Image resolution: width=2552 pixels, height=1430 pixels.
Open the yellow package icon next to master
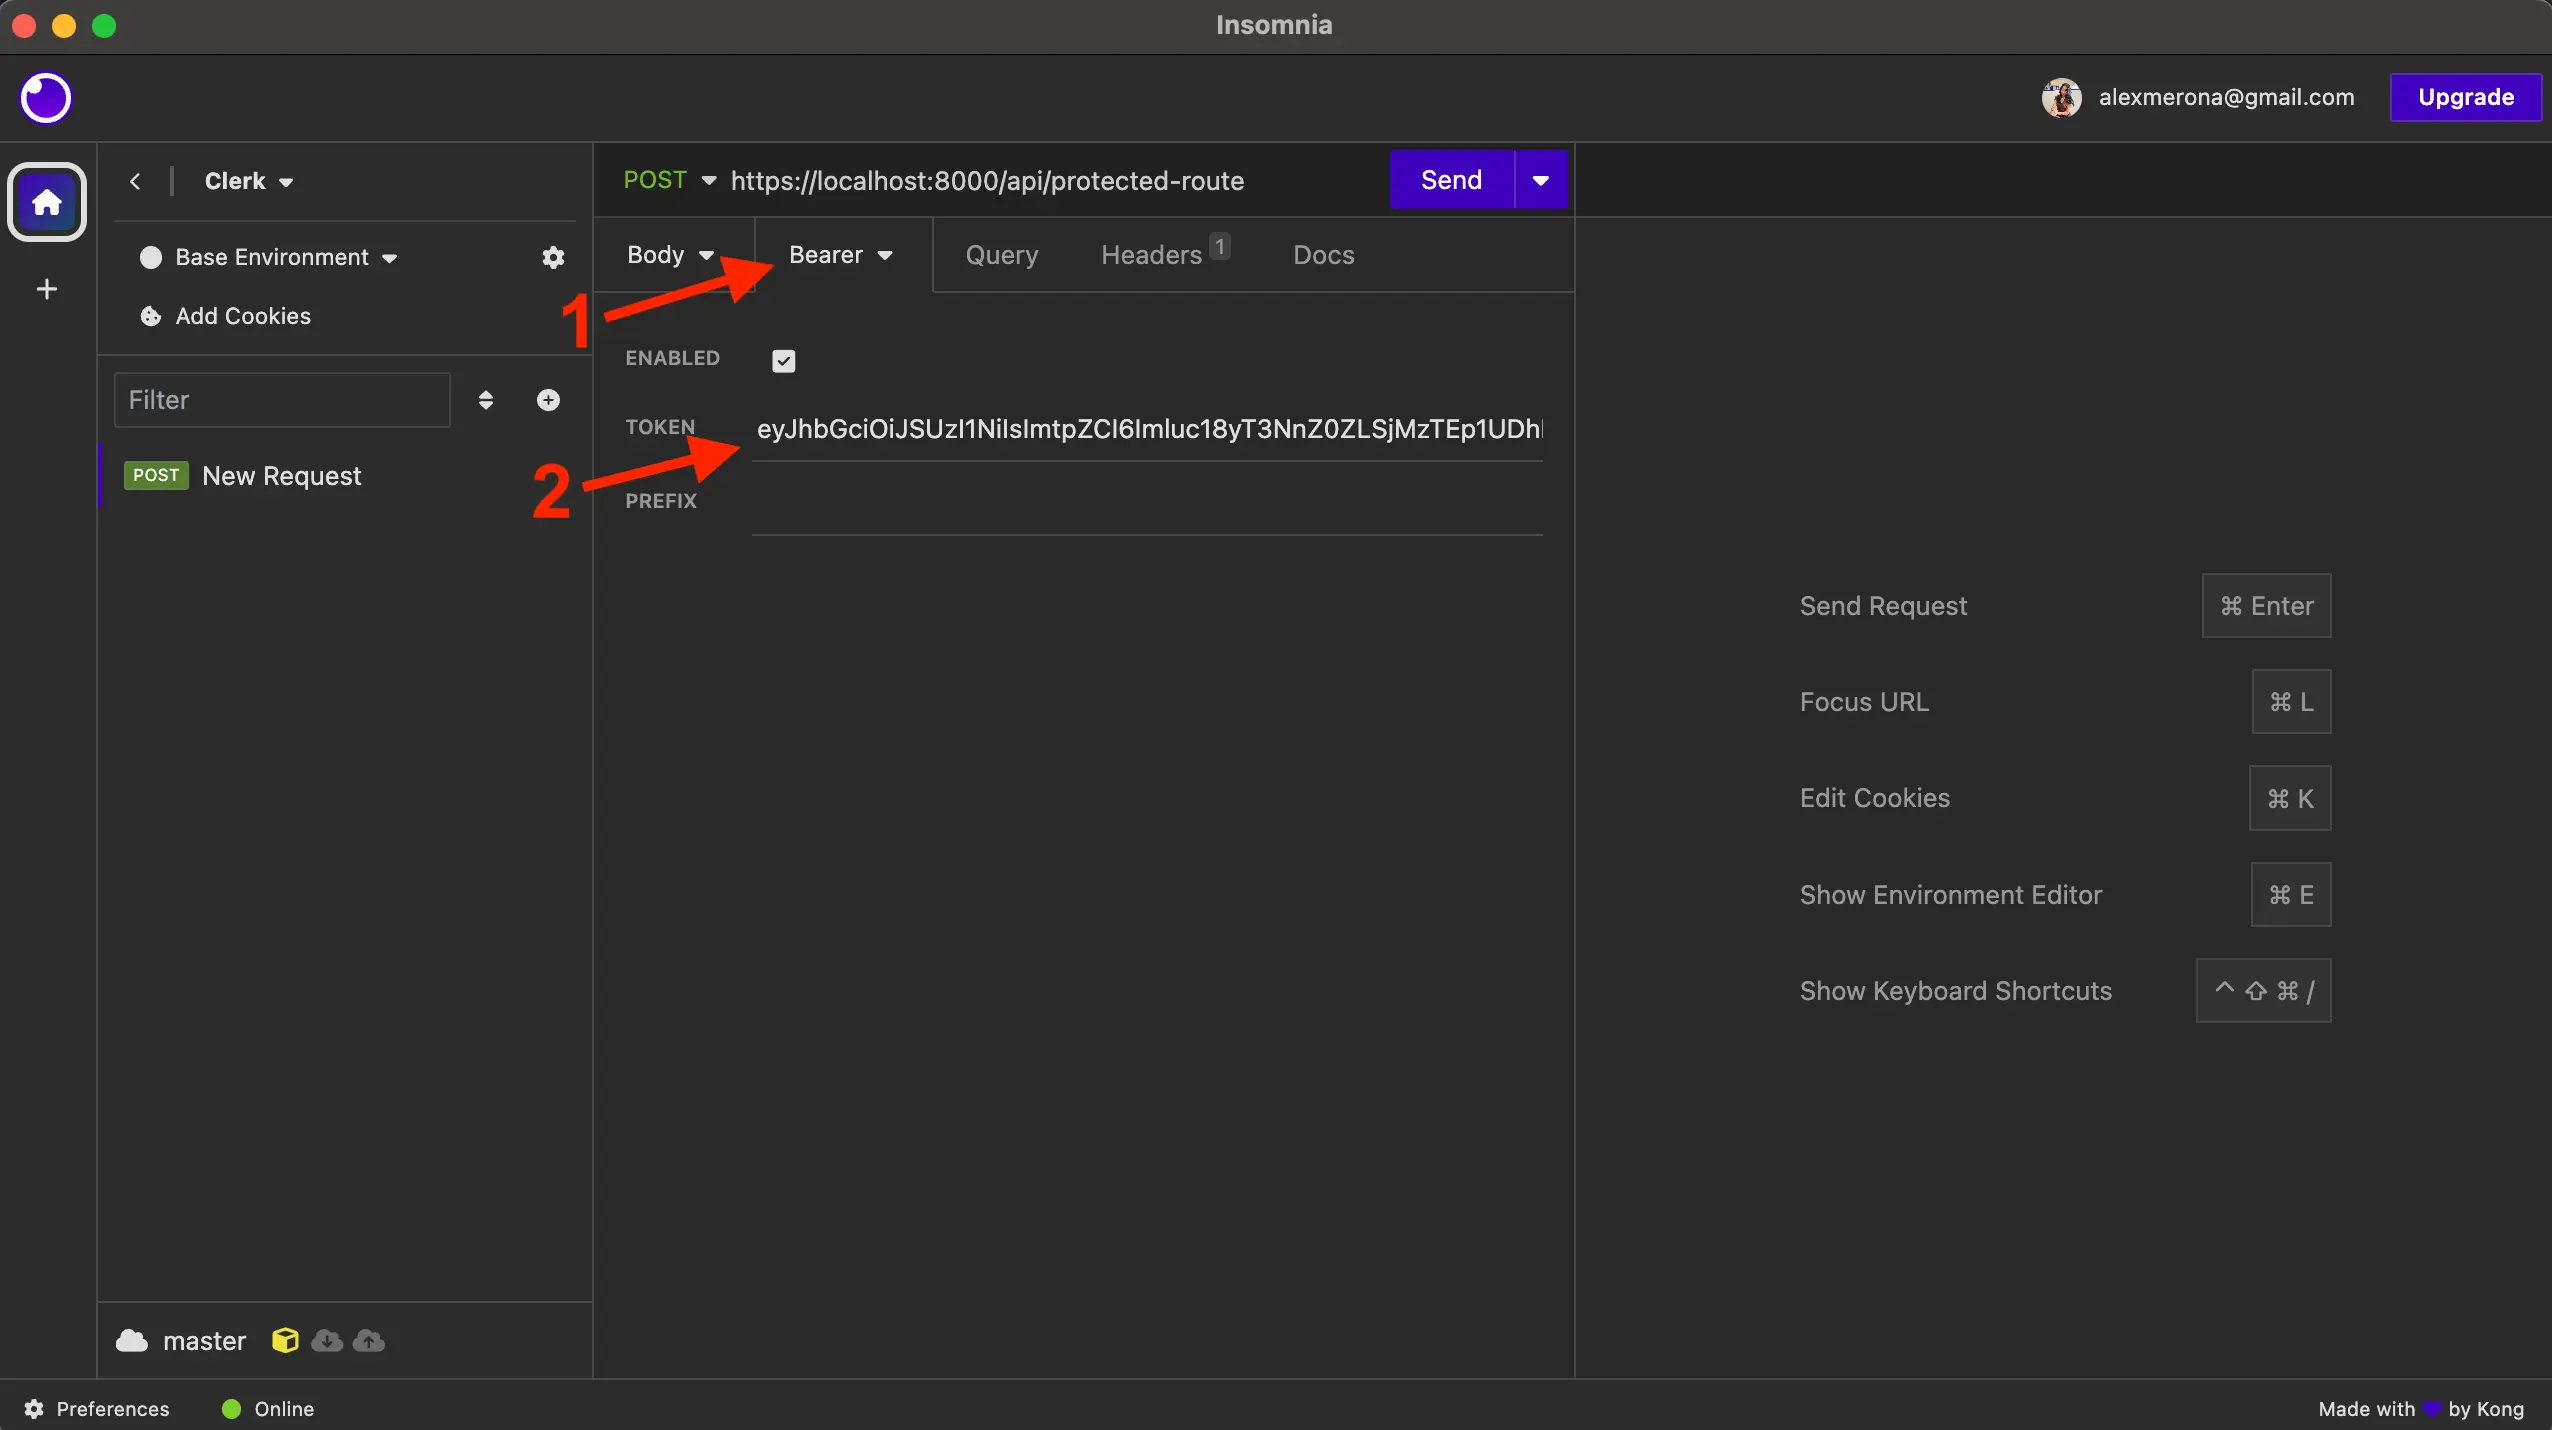point(285,1342)
